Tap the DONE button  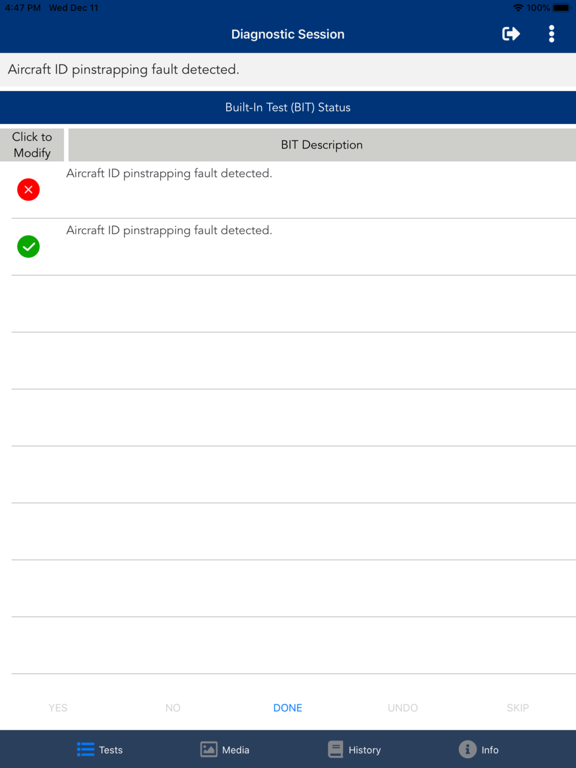pos(288,708)
